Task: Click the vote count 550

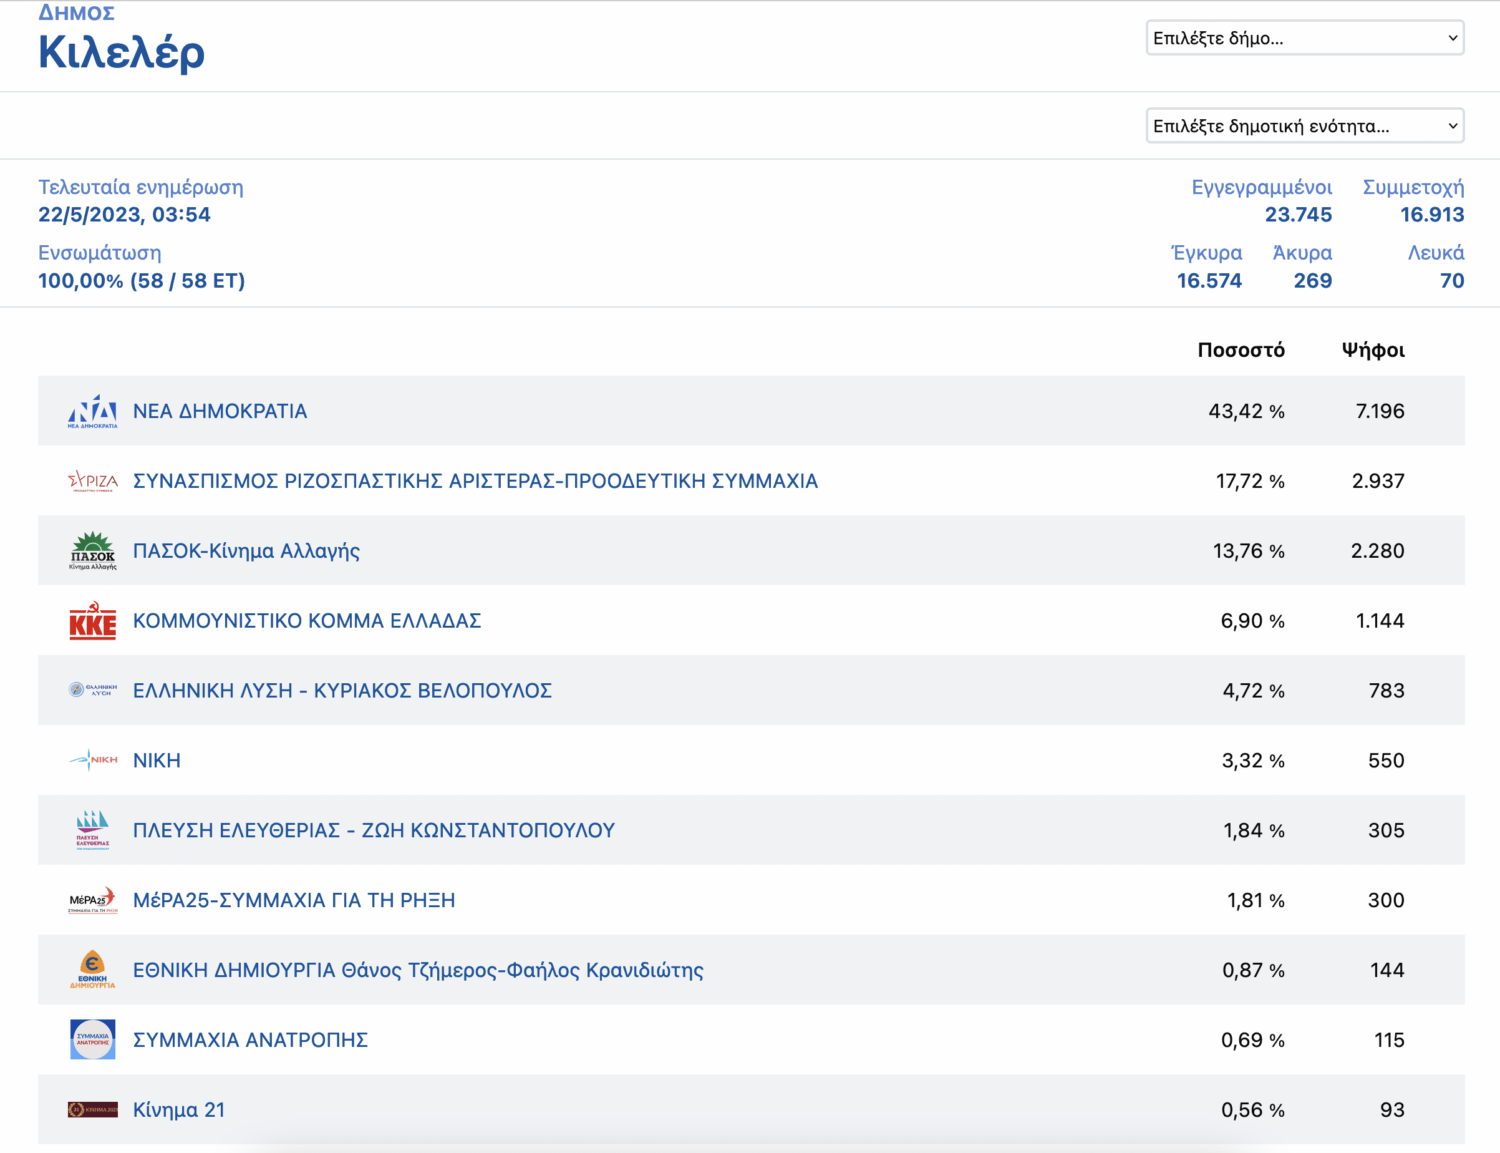Action: [x=1386, y=761]
